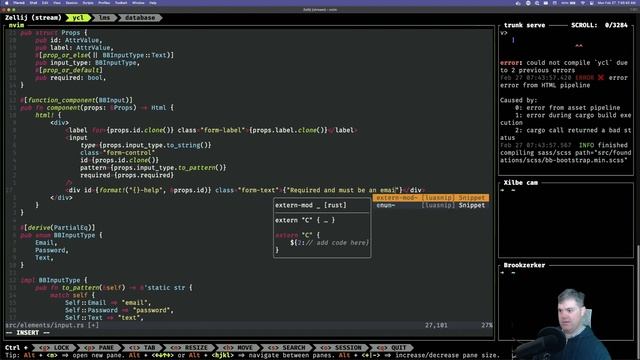Open the Apple menu
The width and height of the screenshot is (640, 360).
pyautogui.click(x=6, y=3)
